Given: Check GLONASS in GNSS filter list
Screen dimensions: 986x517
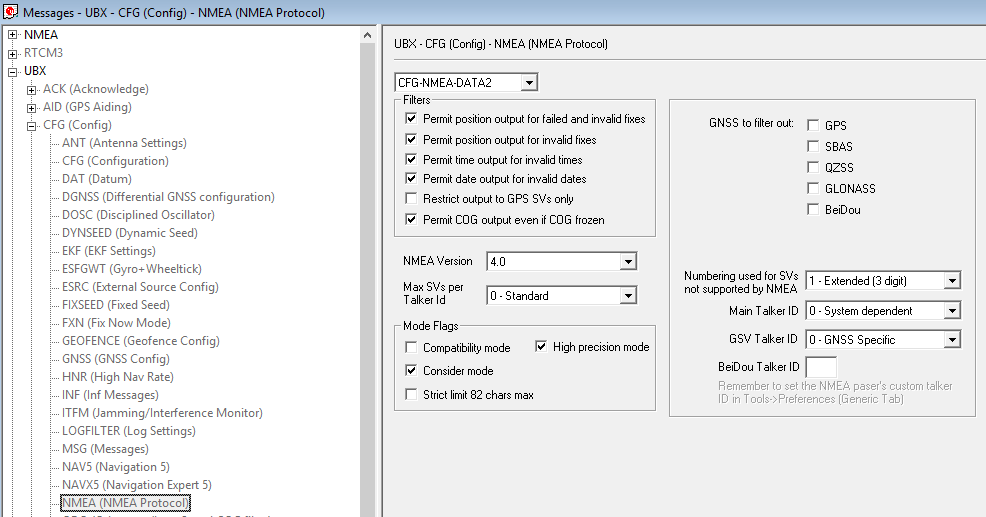Looking at the screenshot, I should pyautogui.click(x=813, y=189).
